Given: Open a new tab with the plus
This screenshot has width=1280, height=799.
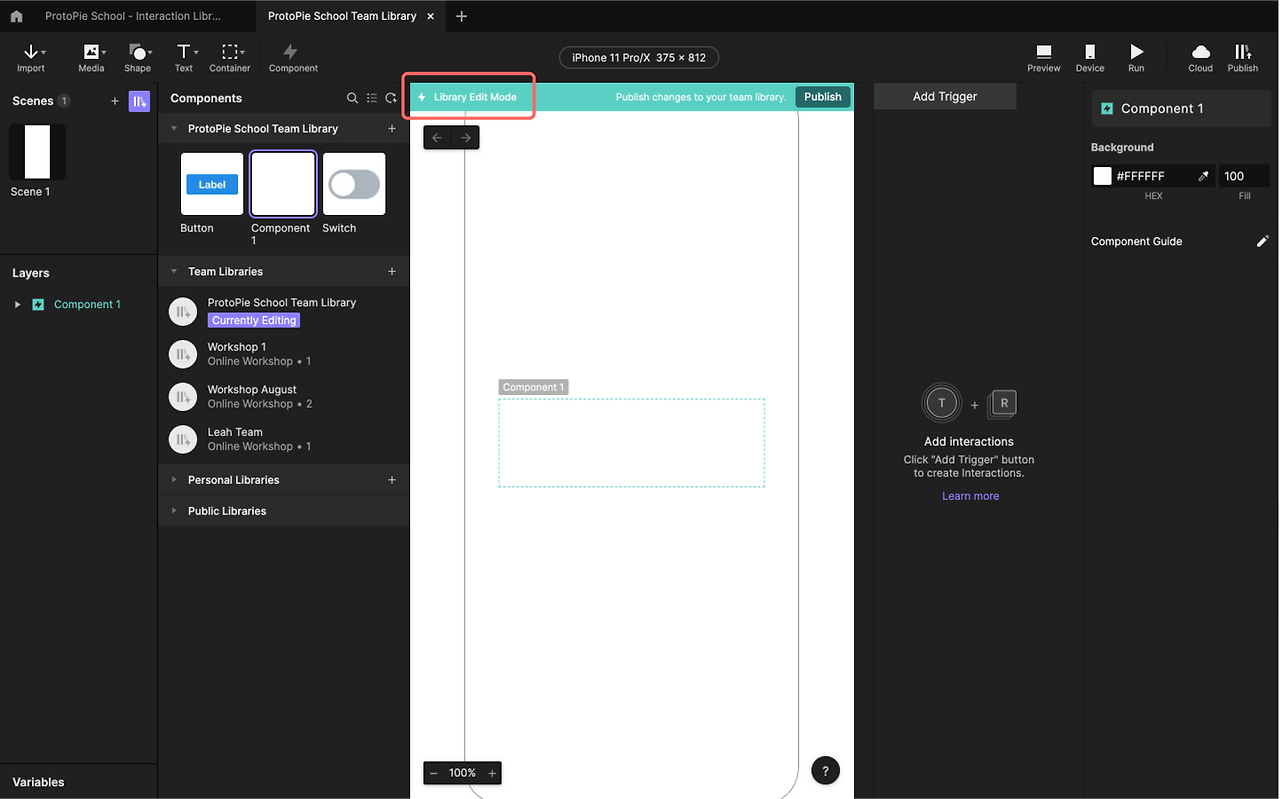Looking at the screenshot, I should pos(461,16).
